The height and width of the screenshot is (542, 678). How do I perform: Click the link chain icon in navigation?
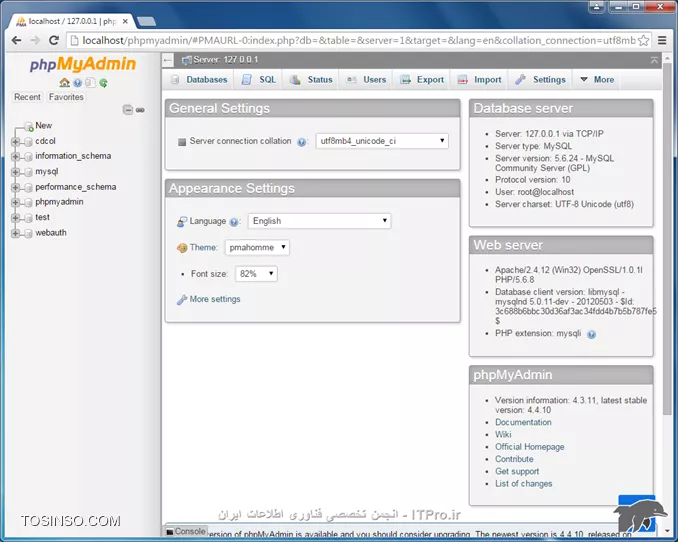point(140,110)
